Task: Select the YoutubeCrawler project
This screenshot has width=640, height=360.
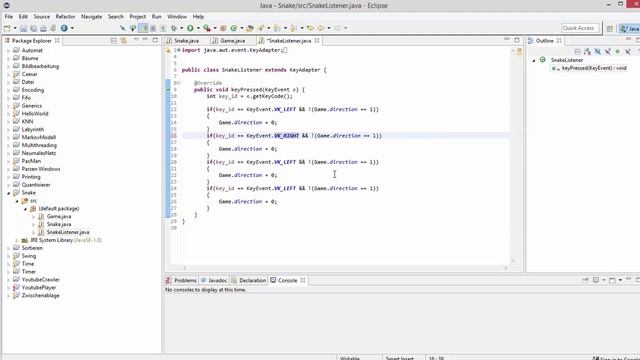Action: tap(40, 280)
